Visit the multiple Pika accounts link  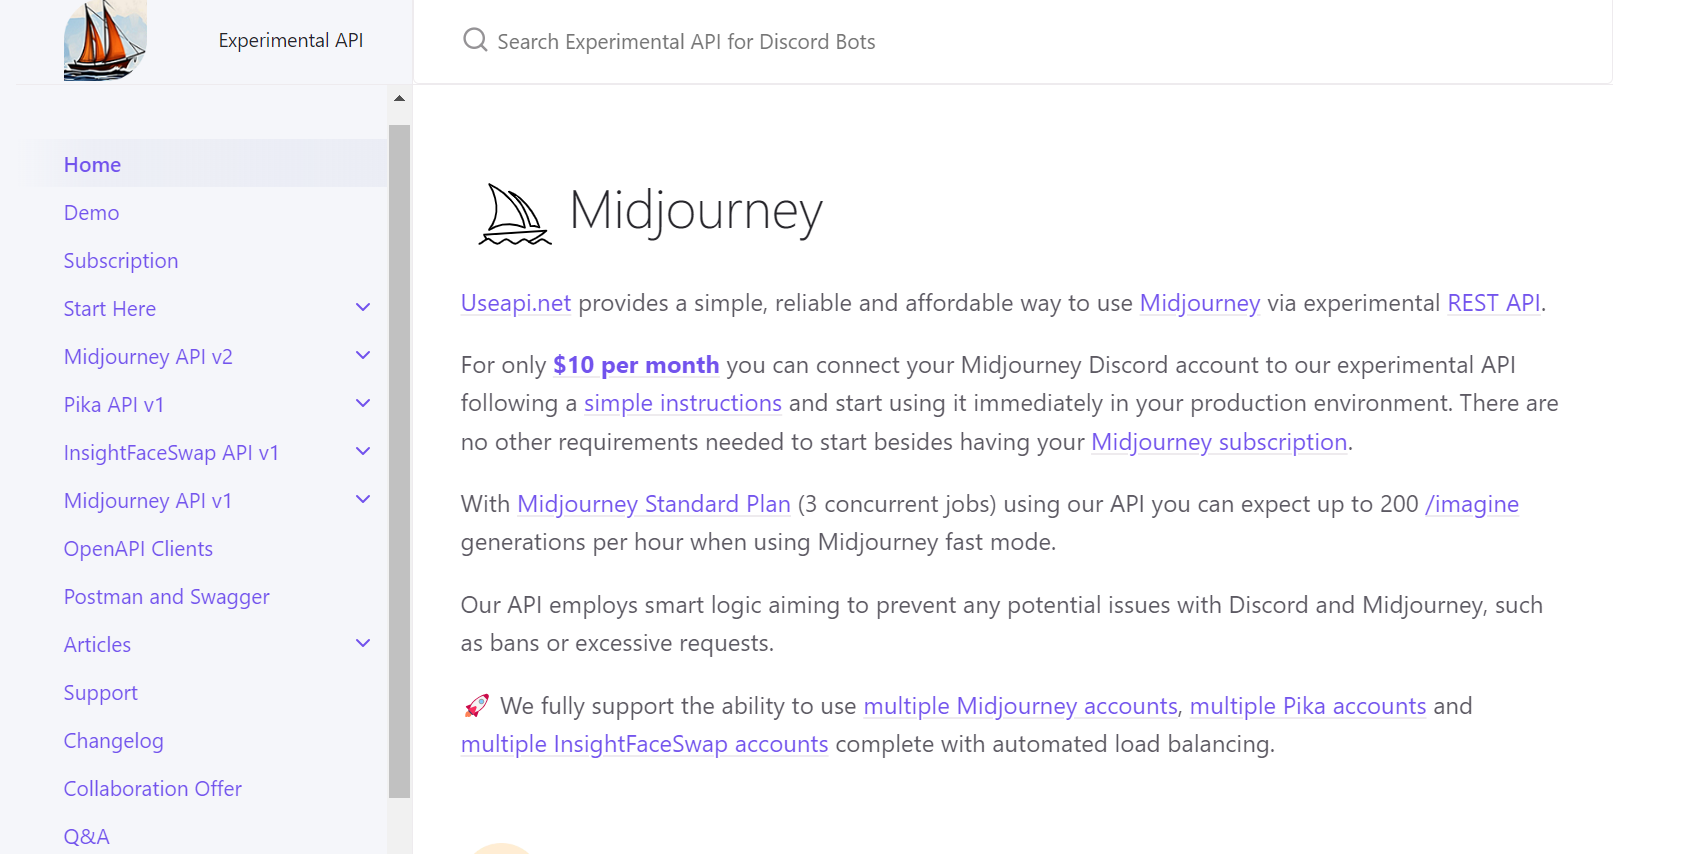click(1309, 706)
